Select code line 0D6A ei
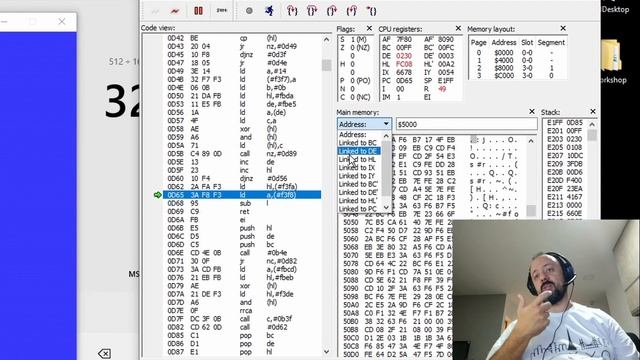 pyautogui.click(x=242, y=220)
